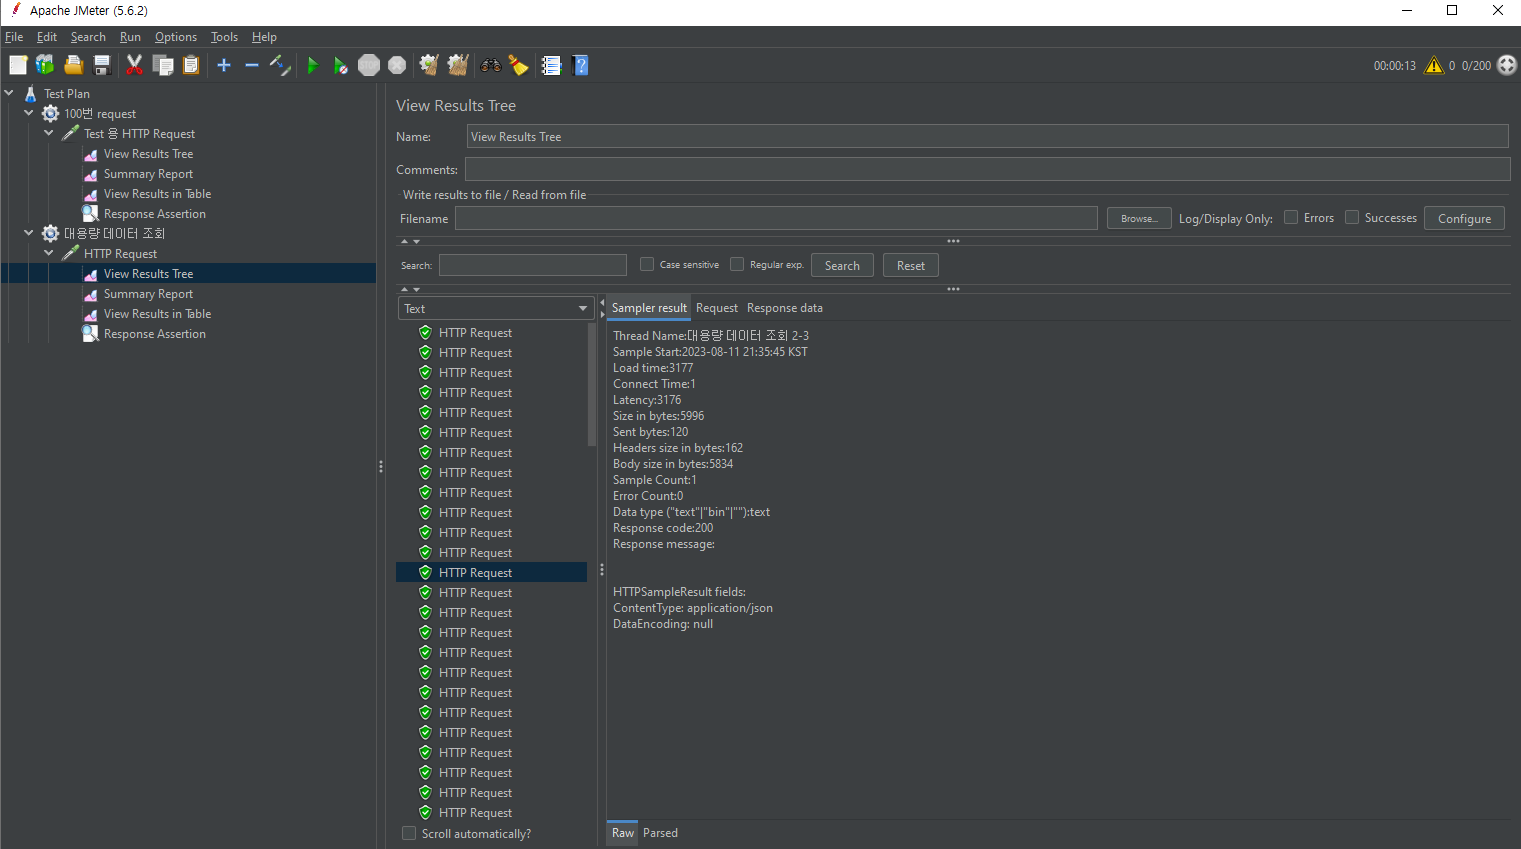
Task: Click the Configure button
Action: [1464, 218]
